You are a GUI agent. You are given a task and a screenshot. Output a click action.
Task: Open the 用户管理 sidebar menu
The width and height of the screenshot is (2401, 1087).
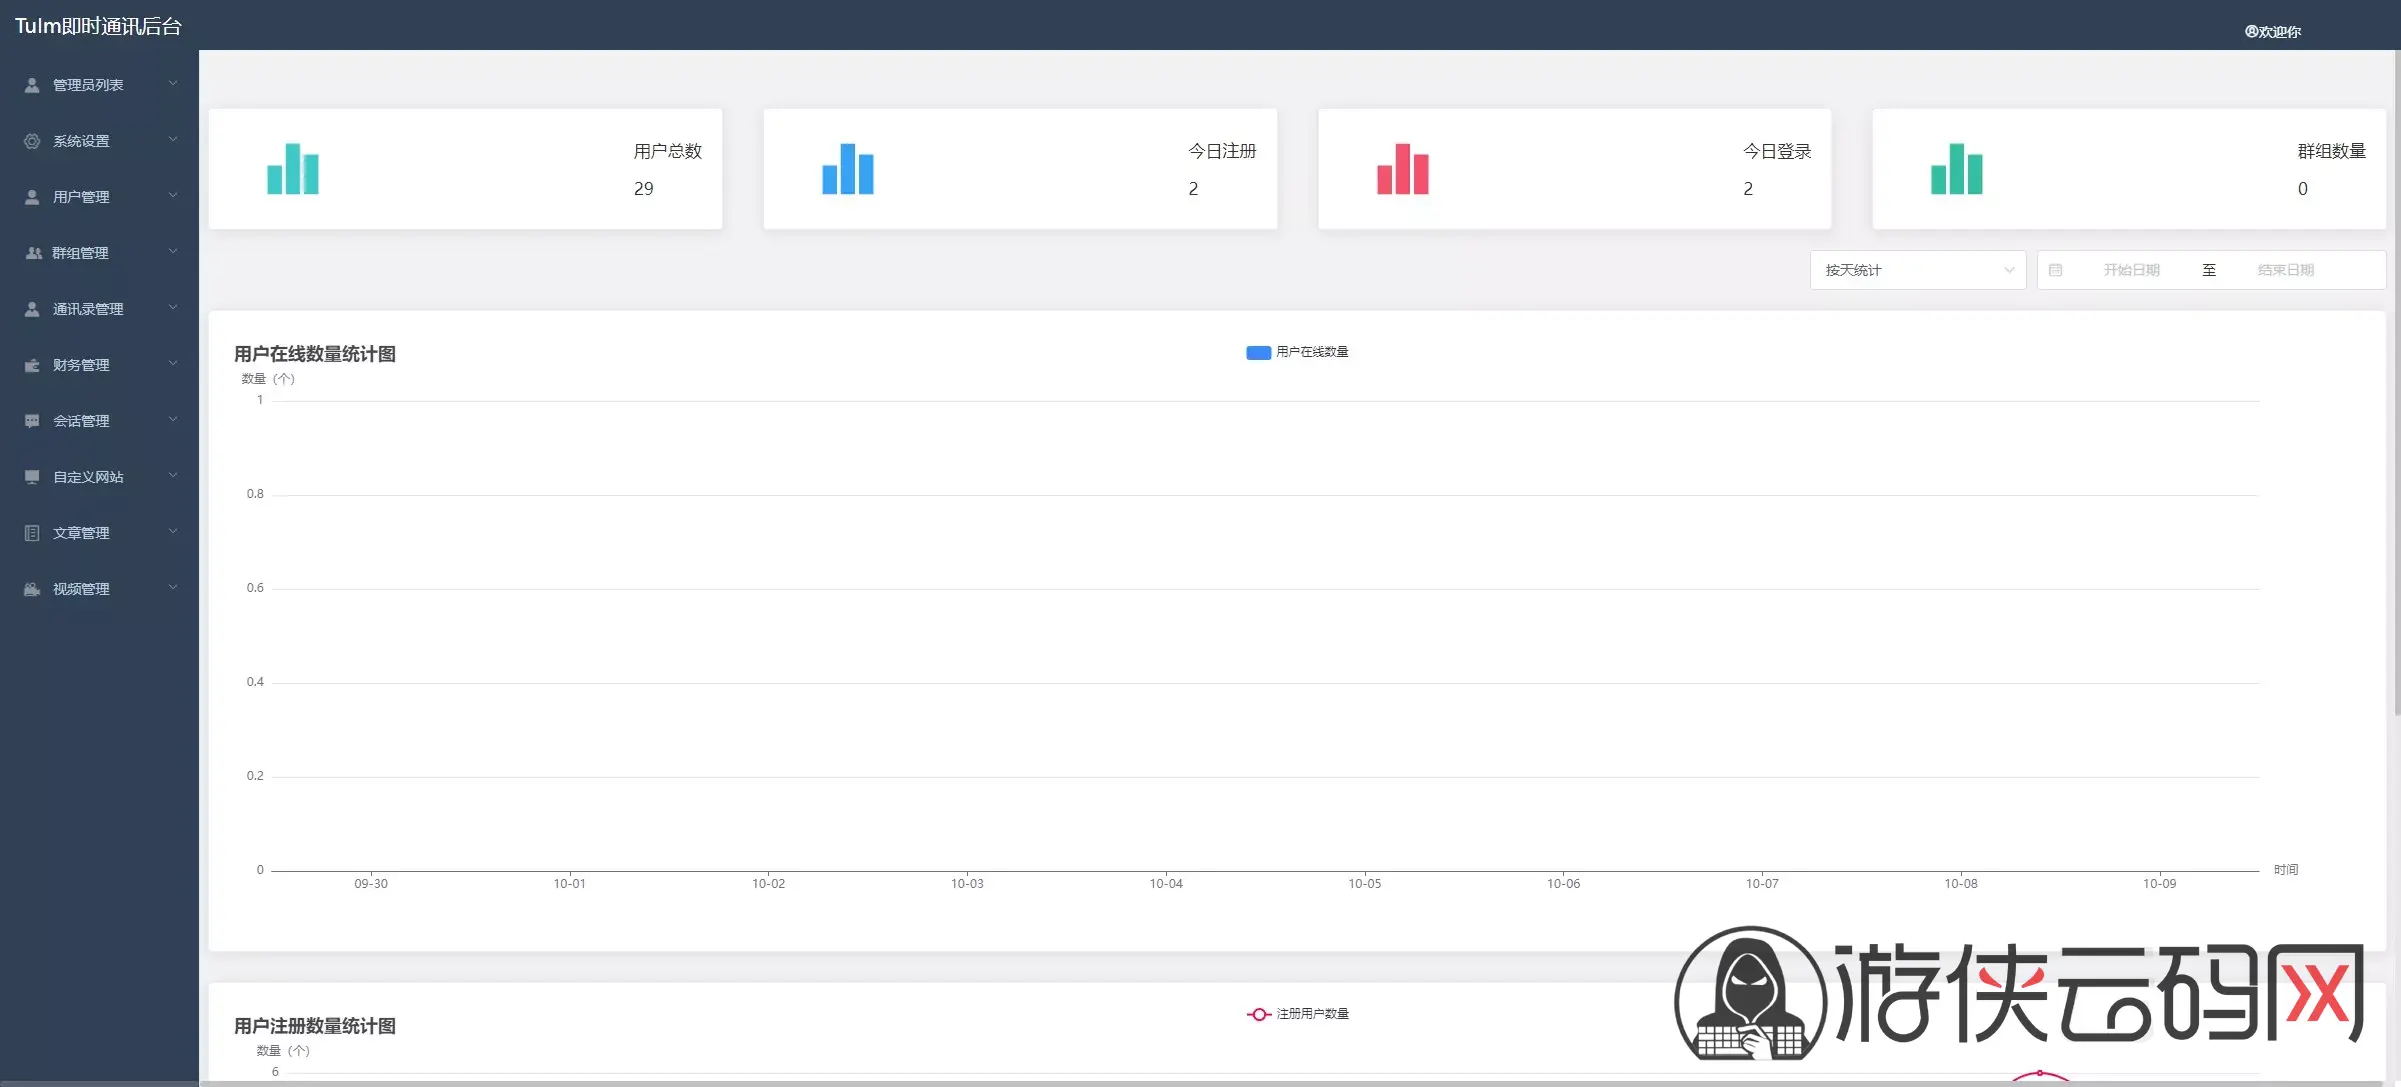[99, 197]
